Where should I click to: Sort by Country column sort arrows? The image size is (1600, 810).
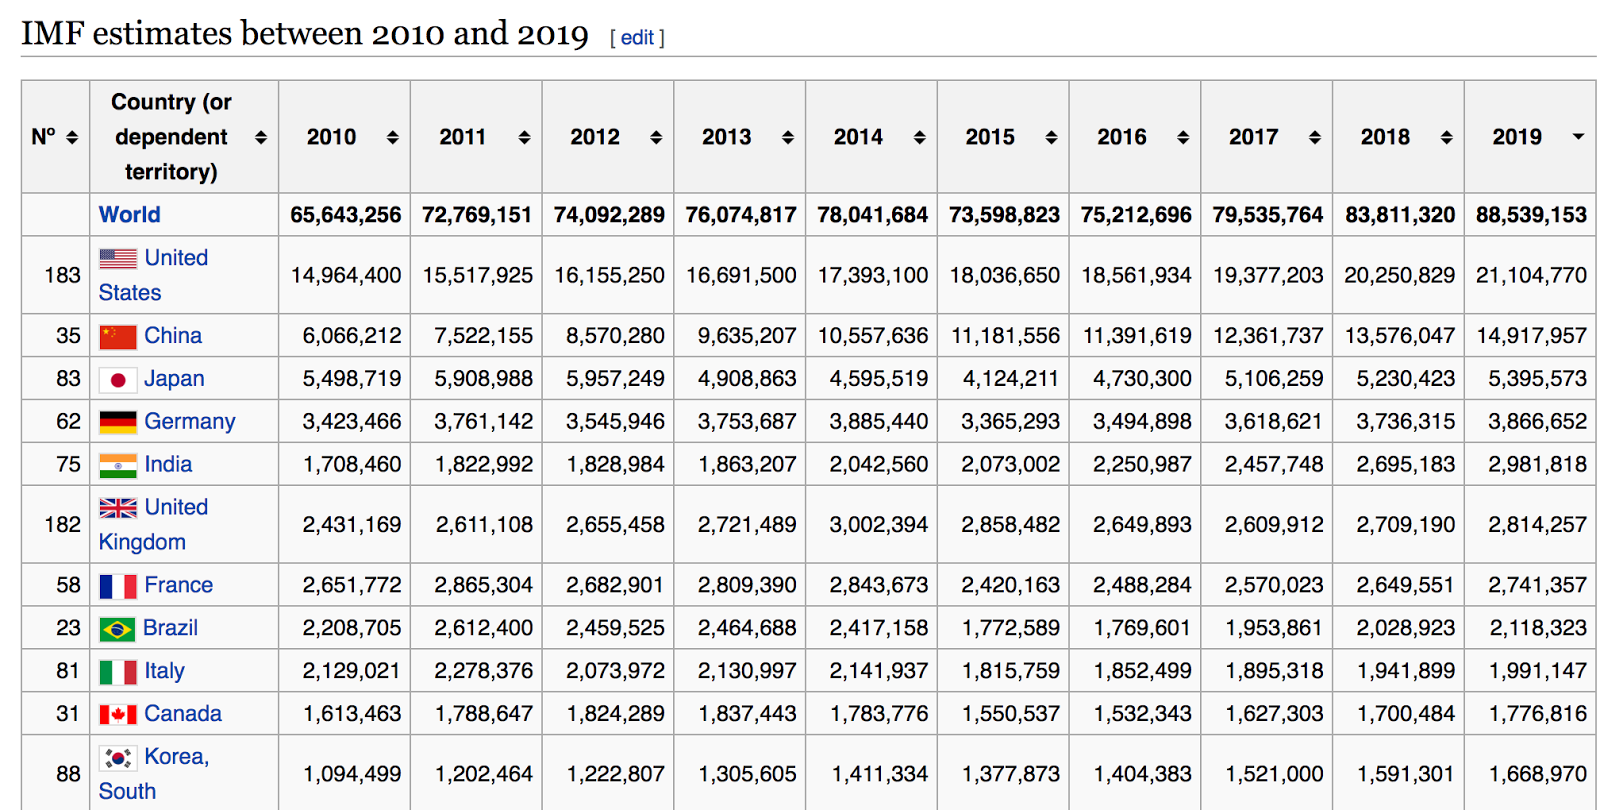tap(261, 137)
